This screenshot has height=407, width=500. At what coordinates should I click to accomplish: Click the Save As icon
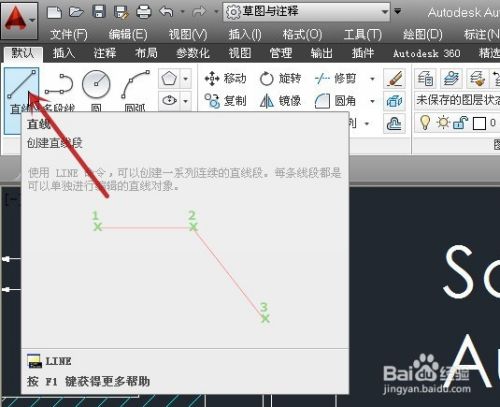point(121,12)
